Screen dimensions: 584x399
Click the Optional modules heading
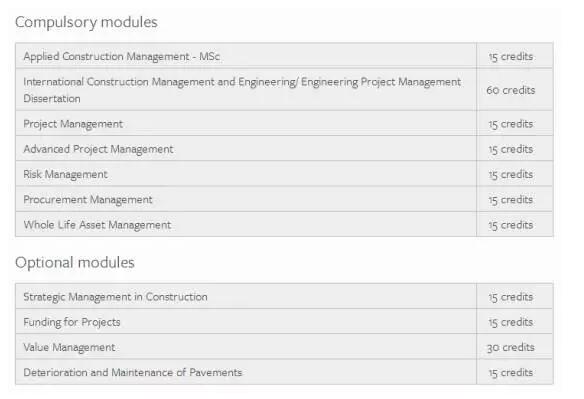(x=75, y=263)
